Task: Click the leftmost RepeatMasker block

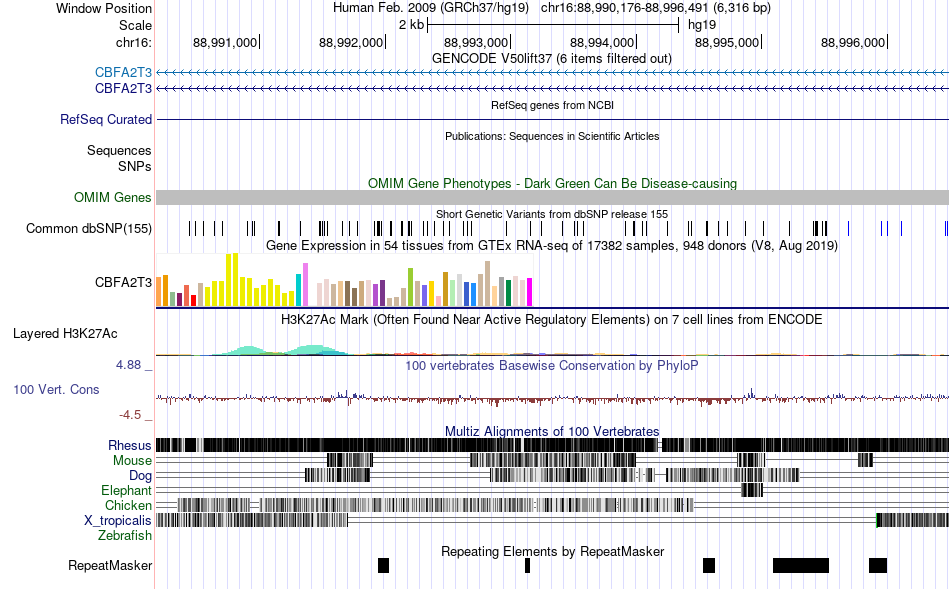Action: pyautogui.click(x=383, y=565)
